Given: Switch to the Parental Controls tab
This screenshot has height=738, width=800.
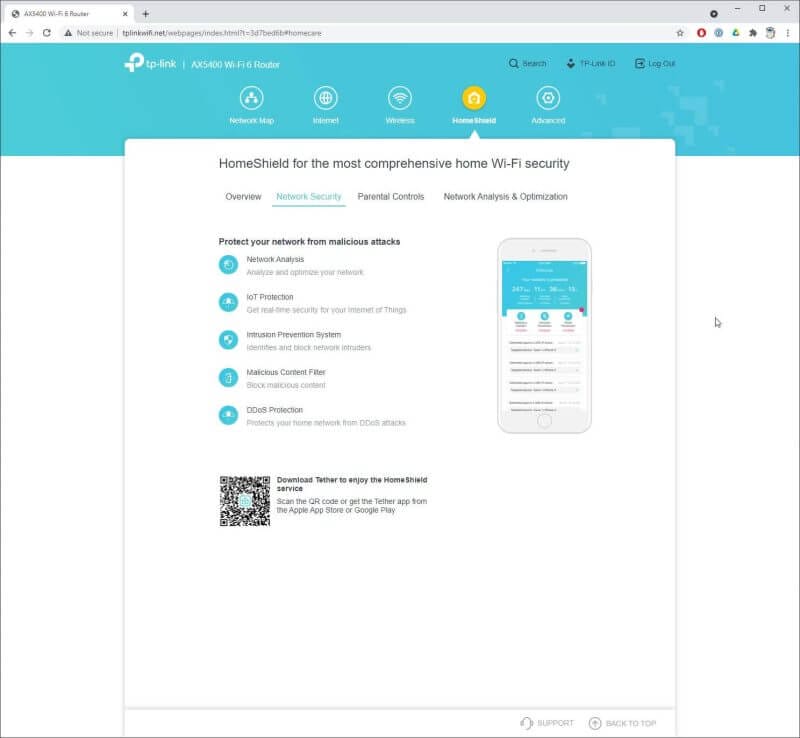Looking at the screenshot, I should click(391, 197).
